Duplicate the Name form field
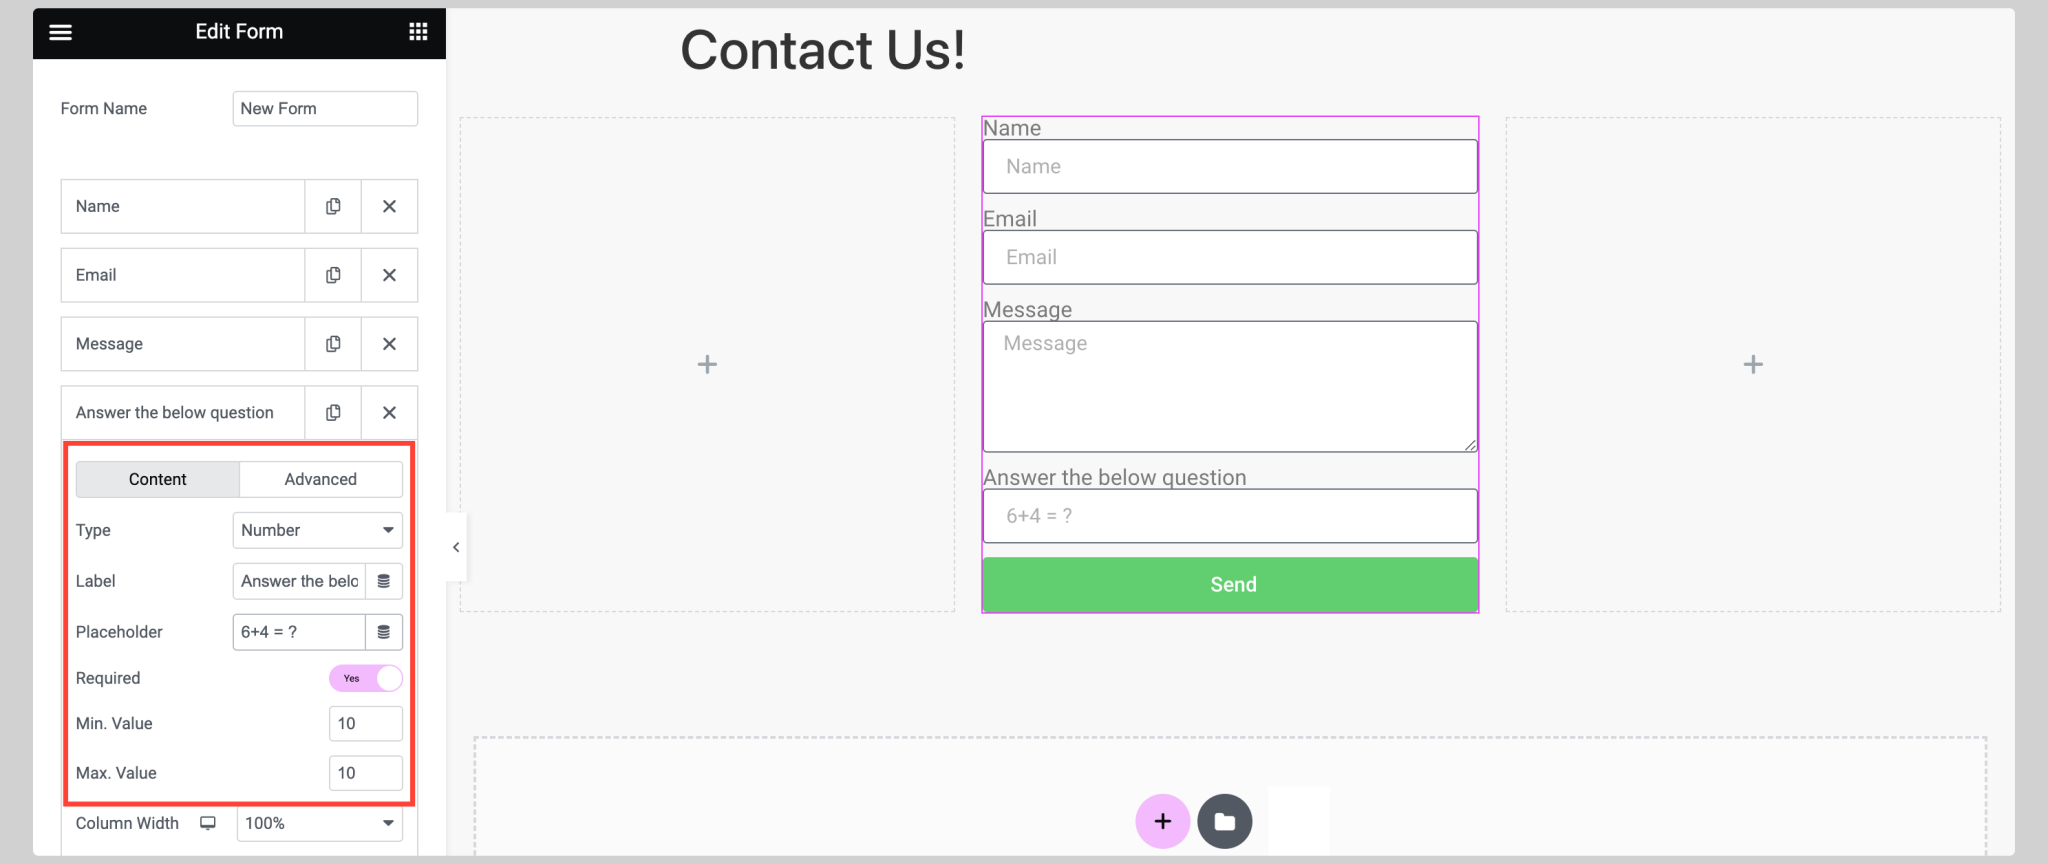Screen dimensions: 2048x864 [333, 206]
